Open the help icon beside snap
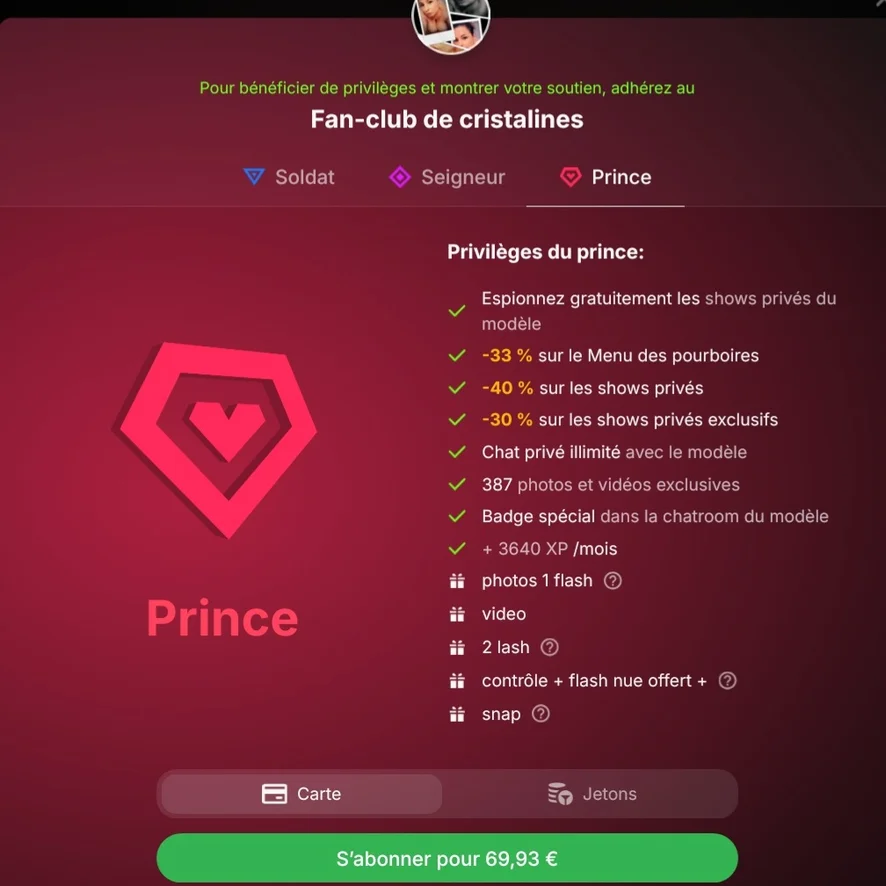Viewport: 886px width, 886px height. click(x=541, y=714)
